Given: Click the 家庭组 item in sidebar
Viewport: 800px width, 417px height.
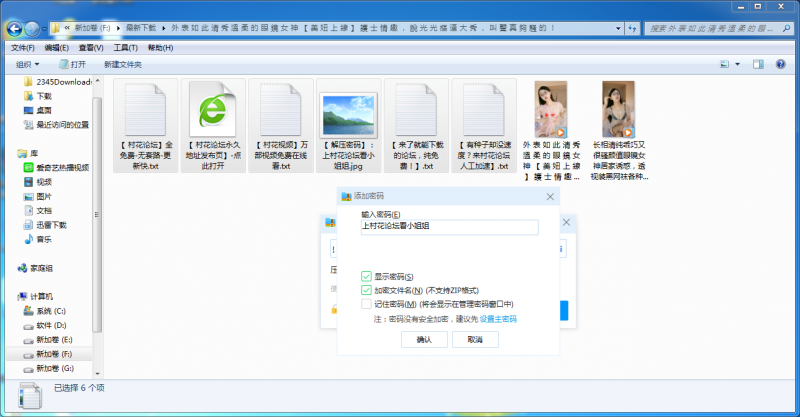Looking at the screenshot, I should click(x=42, y=268).
